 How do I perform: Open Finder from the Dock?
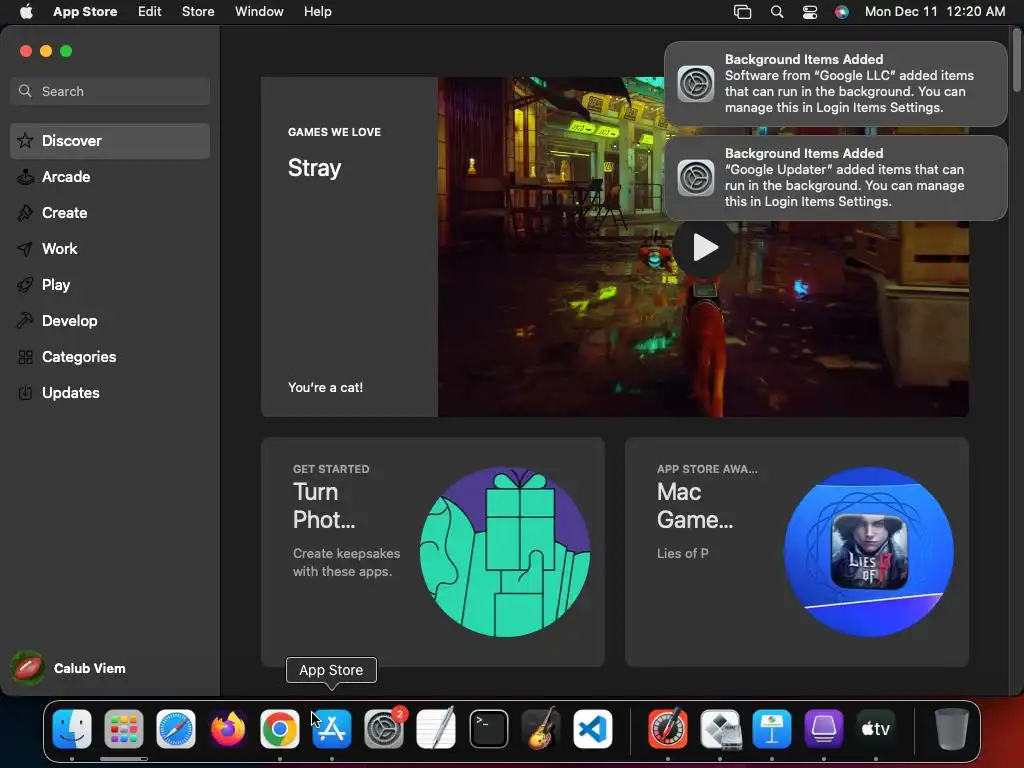point(72,728)
